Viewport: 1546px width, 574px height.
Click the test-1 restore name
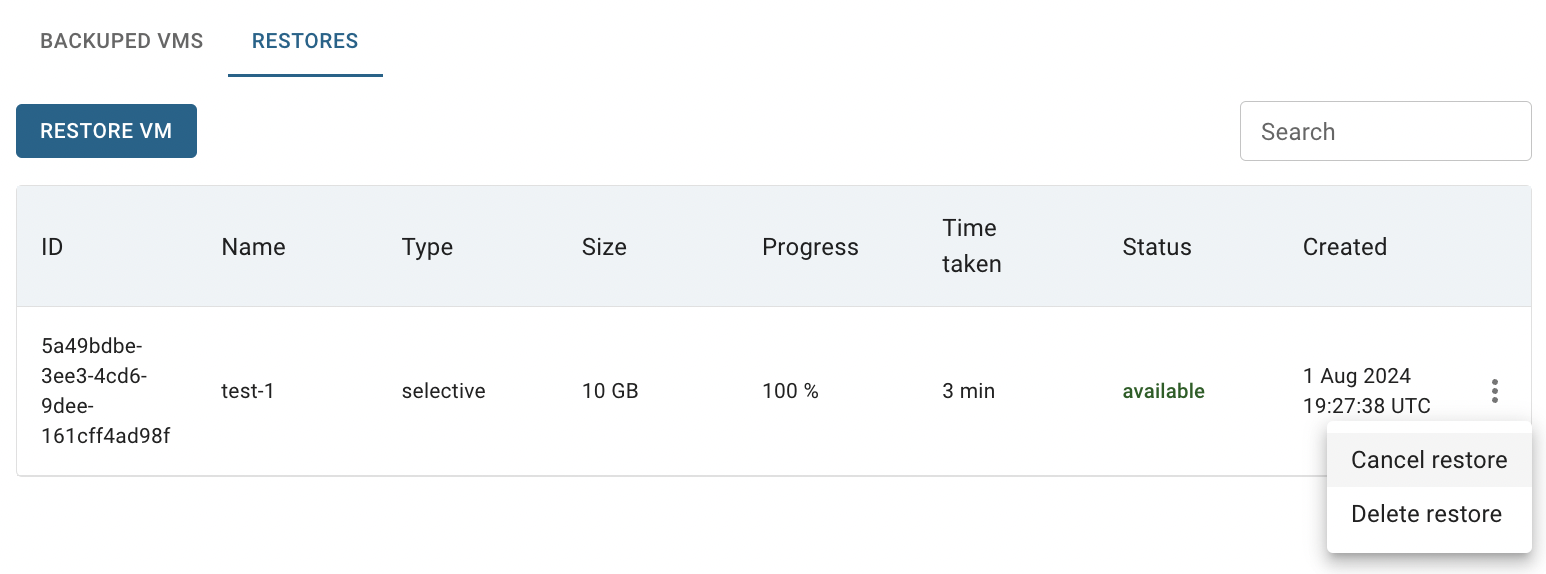[x=247, y=391]
